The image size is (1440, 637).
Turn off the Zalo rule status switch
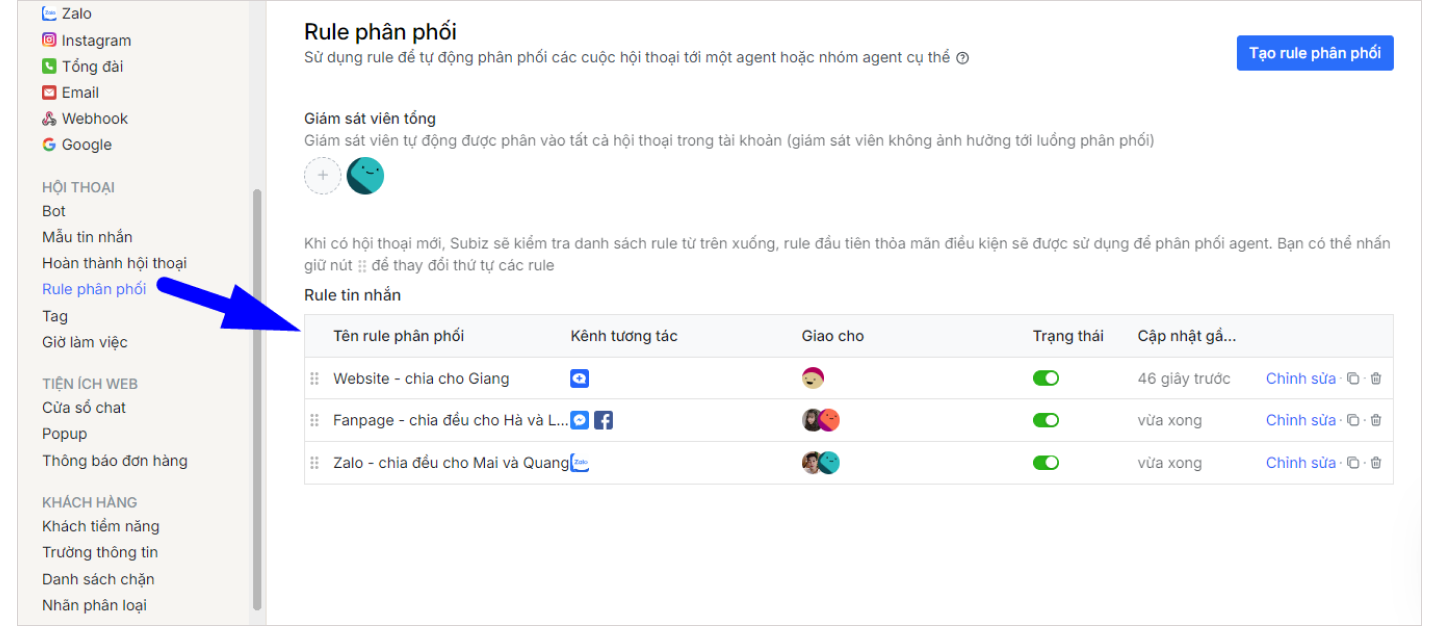1046,463
